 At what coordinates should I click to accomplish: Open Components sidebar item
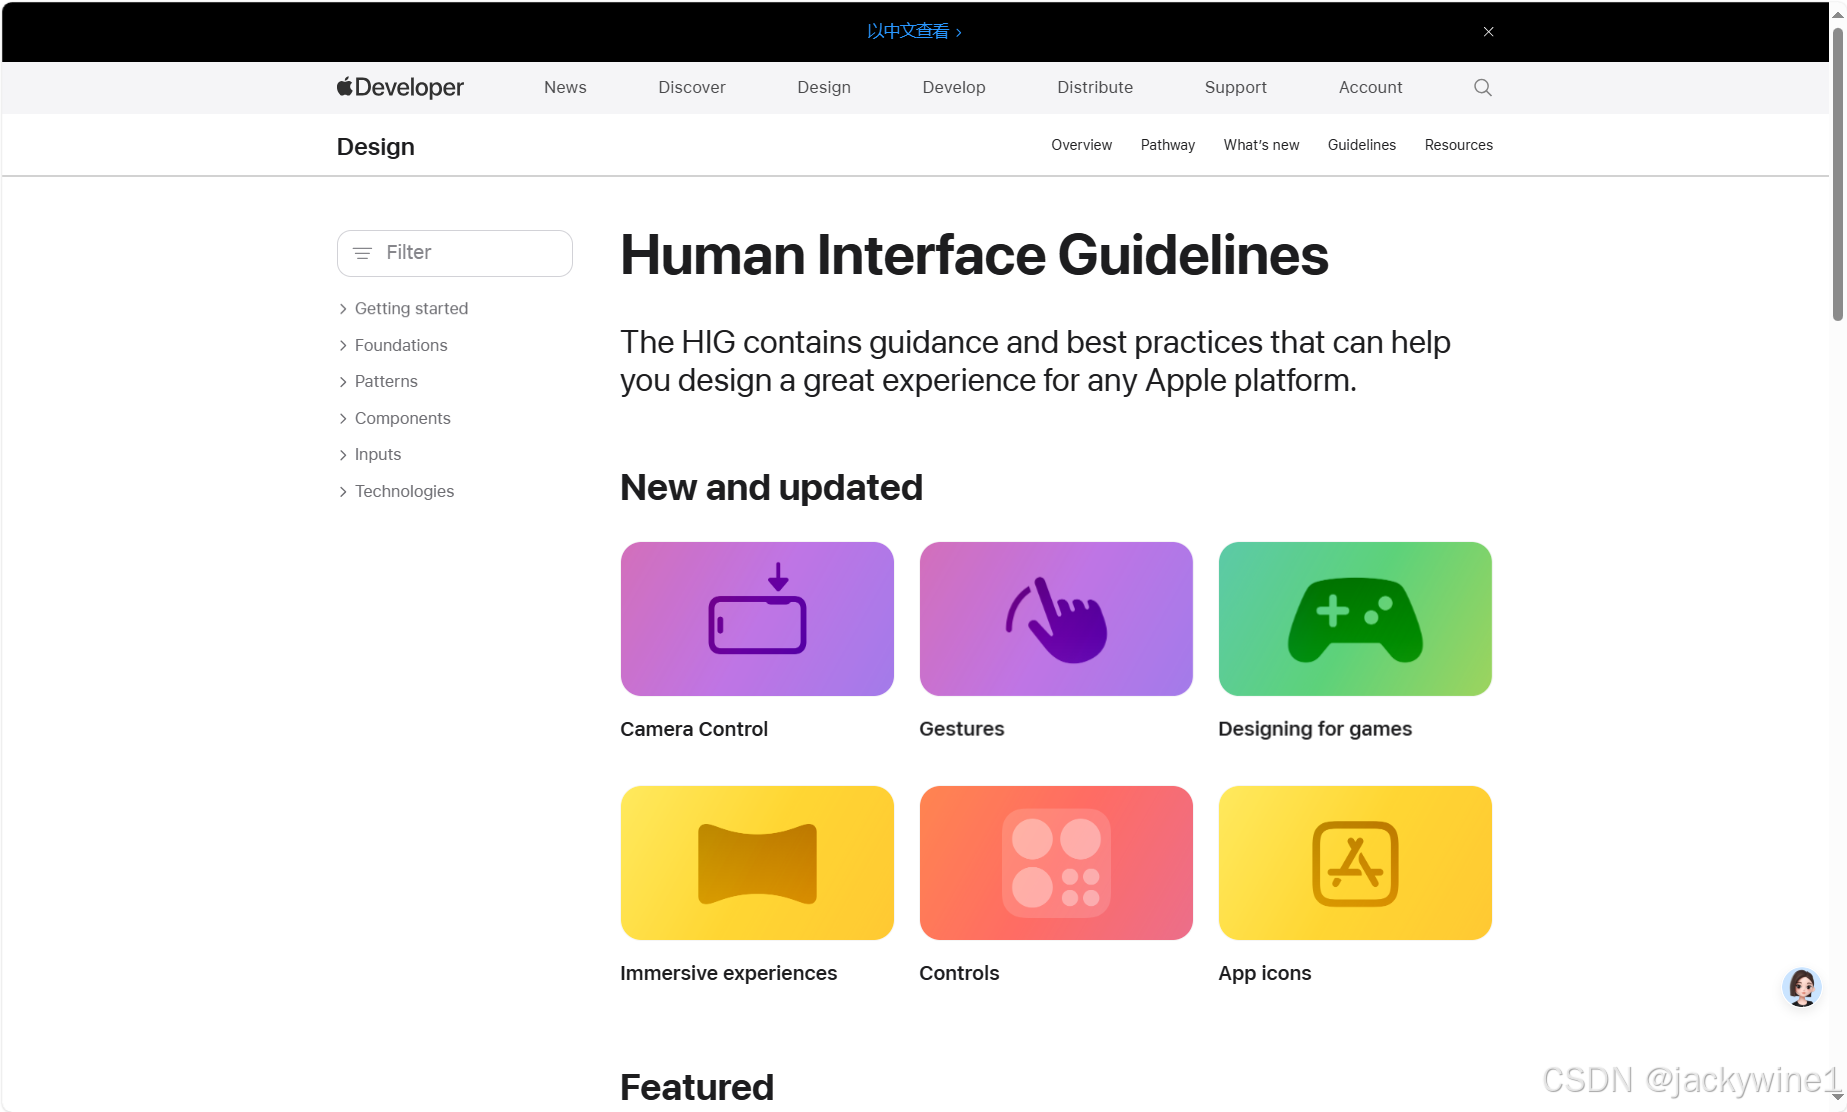point(402,419)
